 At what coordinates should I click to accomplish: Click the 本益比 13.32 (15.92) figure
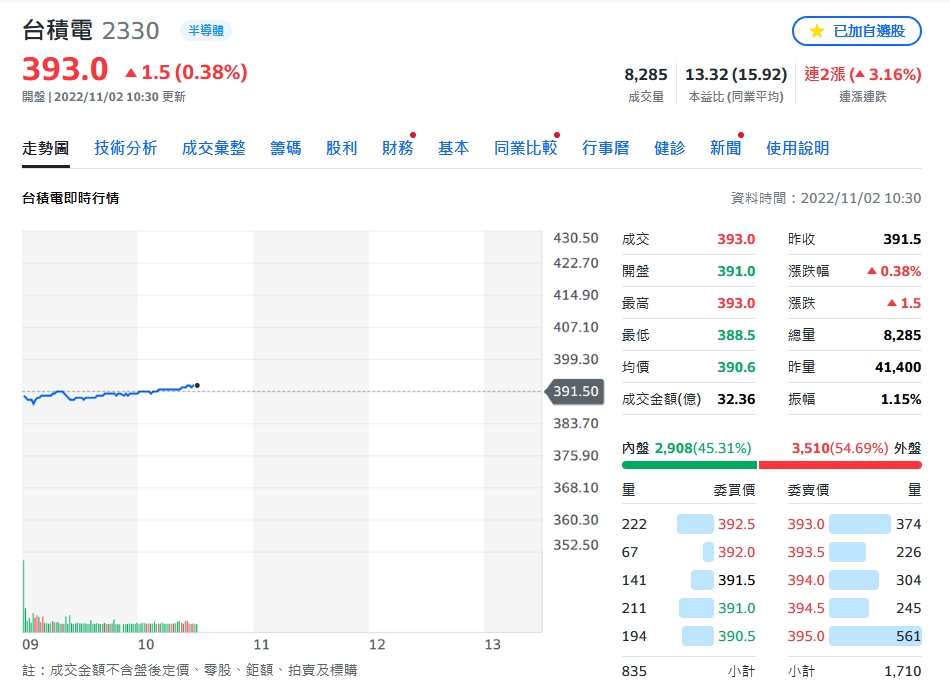(736, 74)
